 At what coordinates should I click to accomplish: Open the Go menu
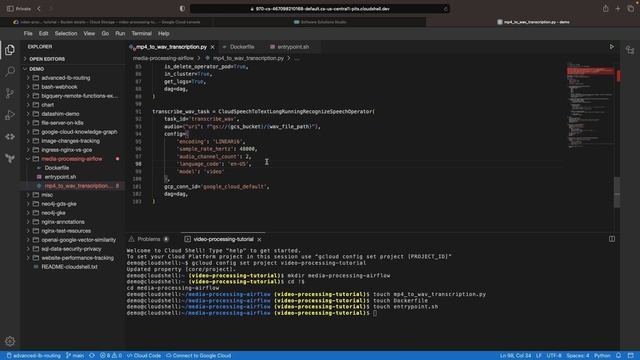coord(105,33)
